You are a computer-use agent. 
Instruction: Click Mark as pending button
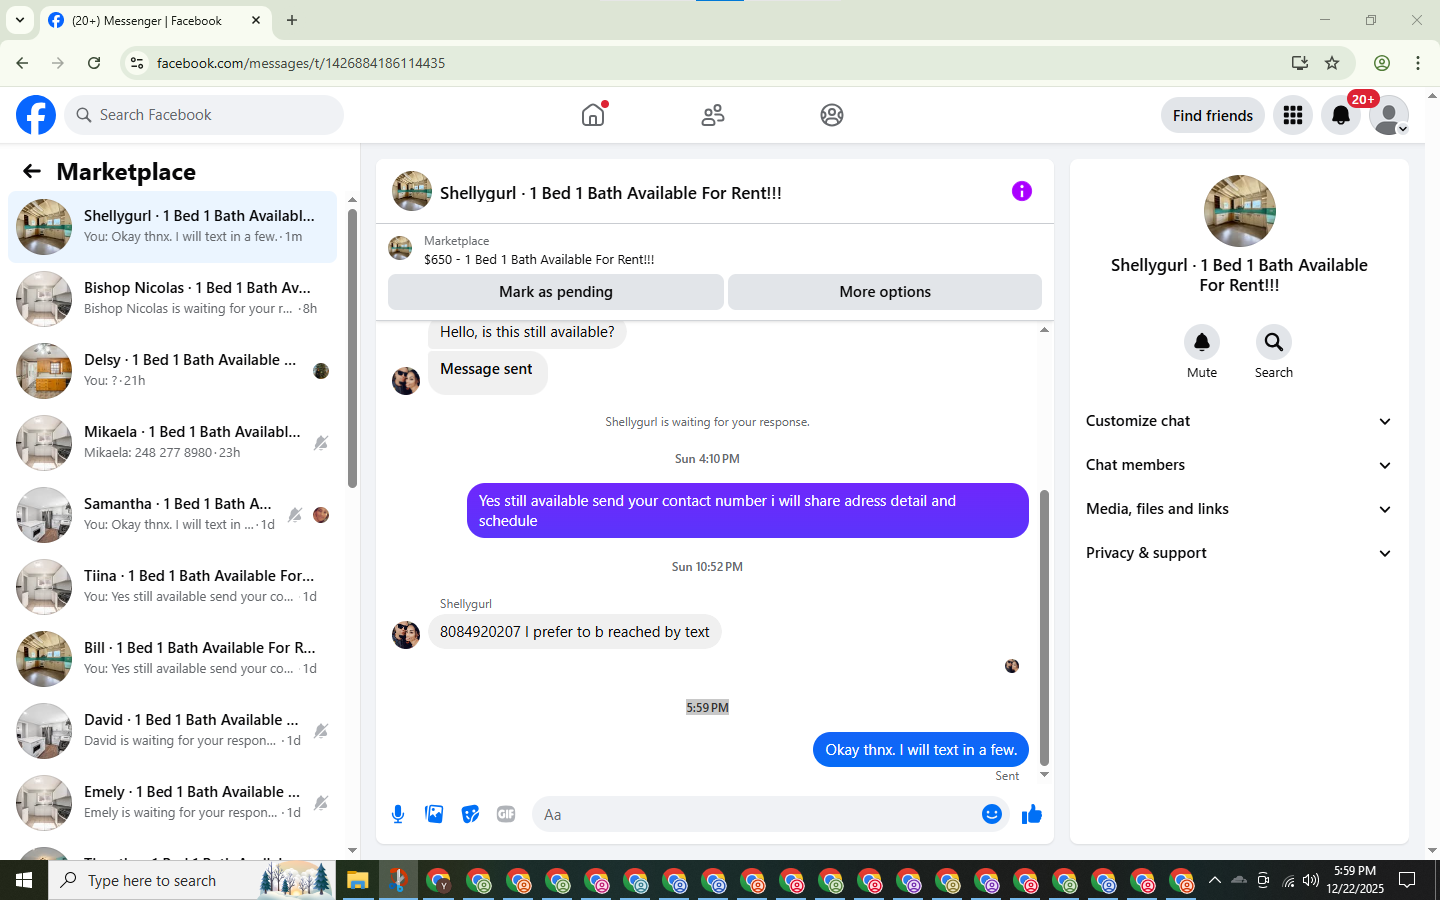coord(556,292)
